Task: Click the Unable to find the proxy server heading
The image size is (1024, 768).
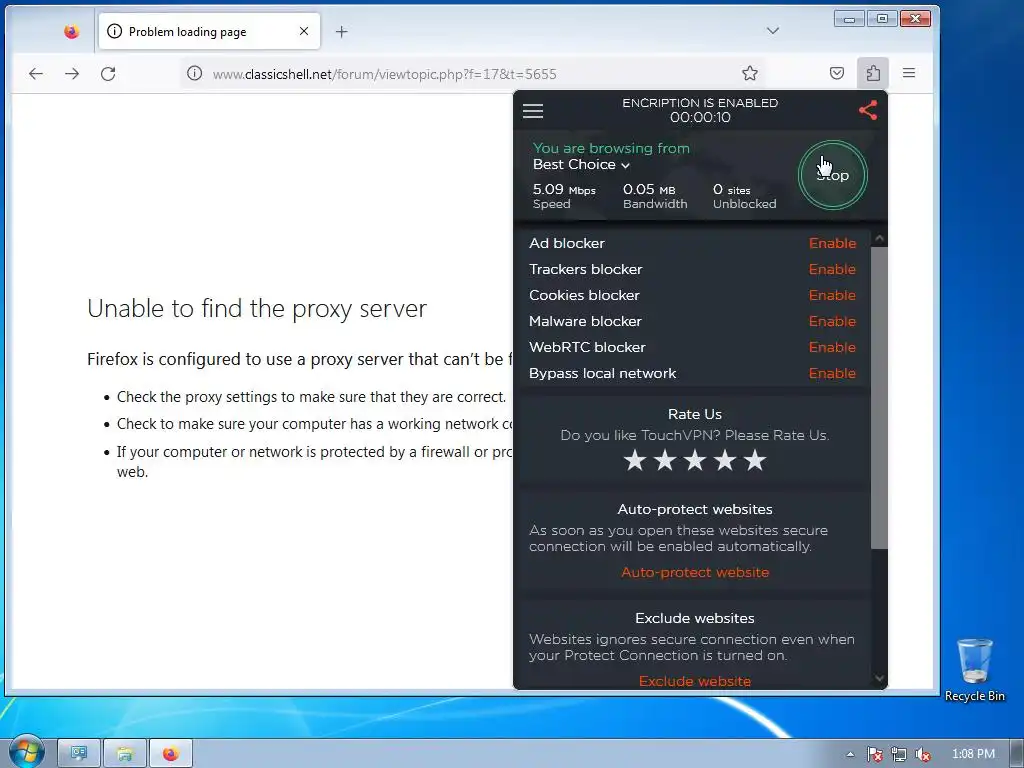Action: tap(257, 308)
